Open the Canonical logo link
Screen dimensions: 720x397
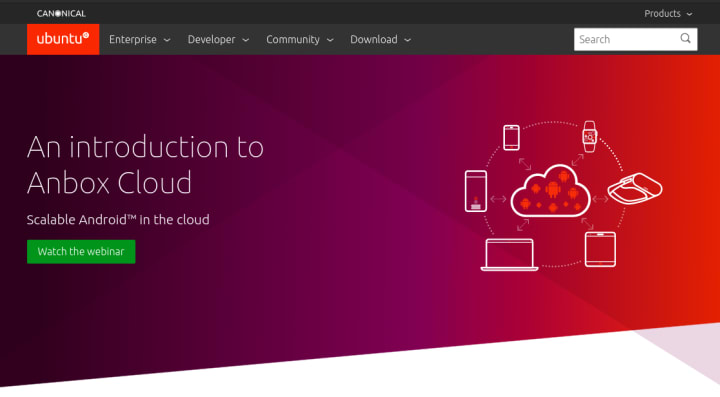point(61,13)
